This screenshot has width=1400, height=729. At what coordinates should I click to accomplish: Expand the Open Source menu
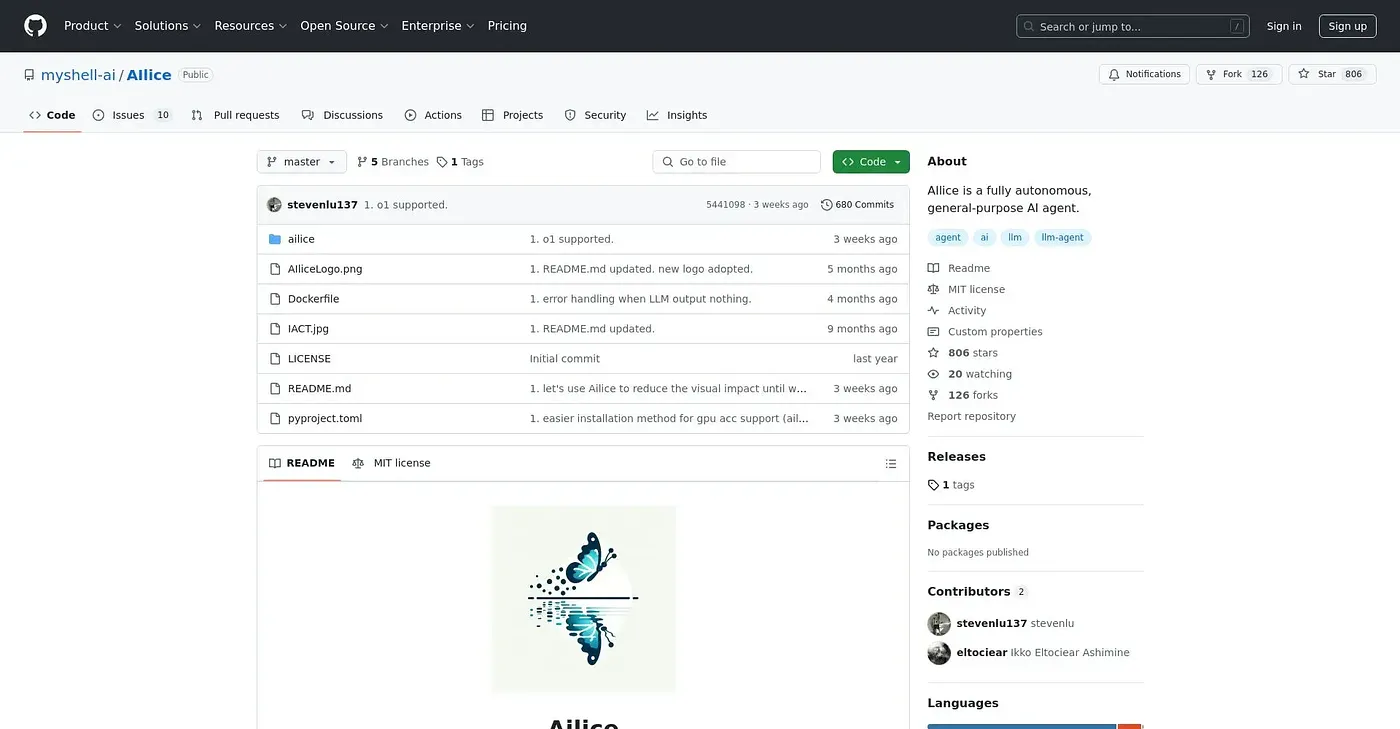pos(344,26)
